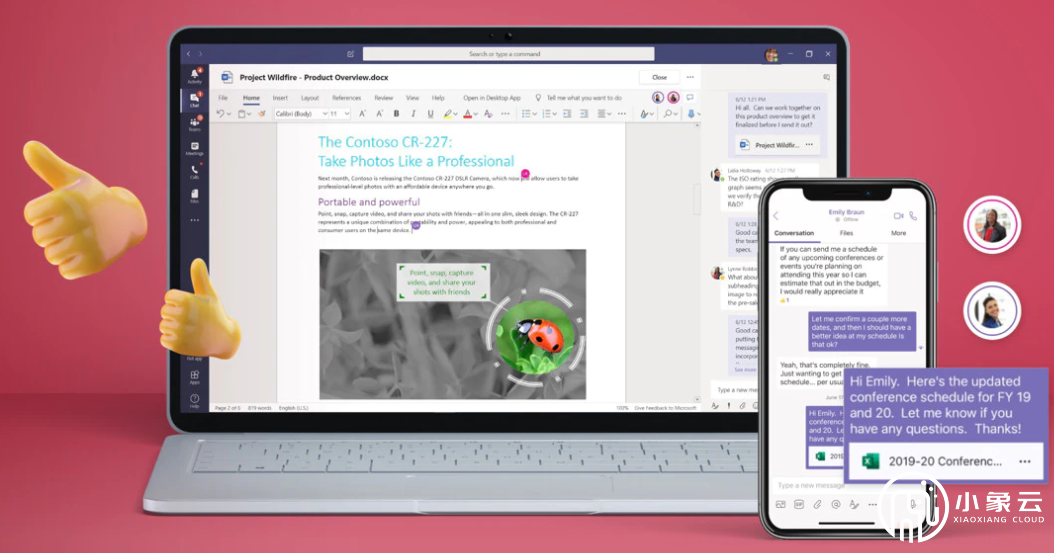The width and height of the screenshot is (1054, 553).
Task: Go back from the phone chat with Emily
Action: click(776, 216)
